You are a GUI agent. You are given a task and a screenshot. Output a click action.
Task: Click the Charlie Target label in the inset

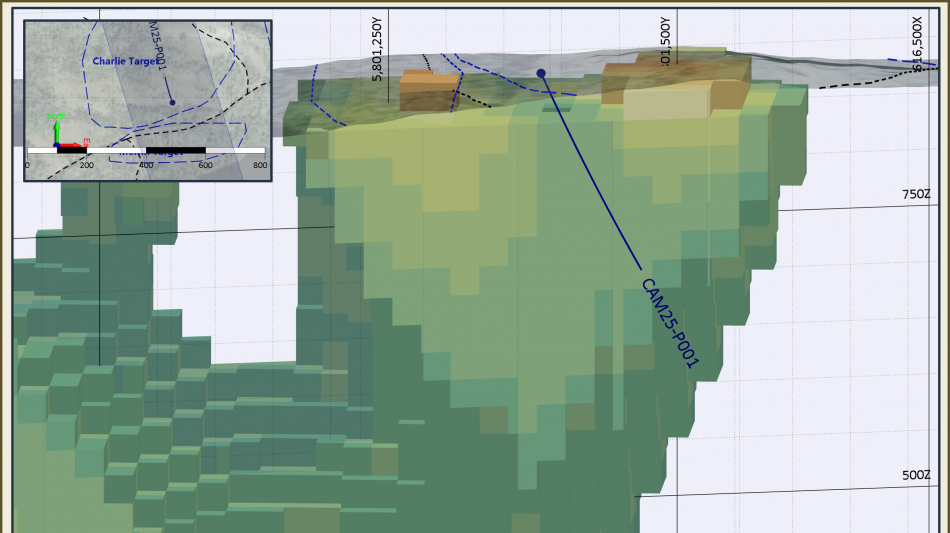pyautogui.click(x=125, y=61)
